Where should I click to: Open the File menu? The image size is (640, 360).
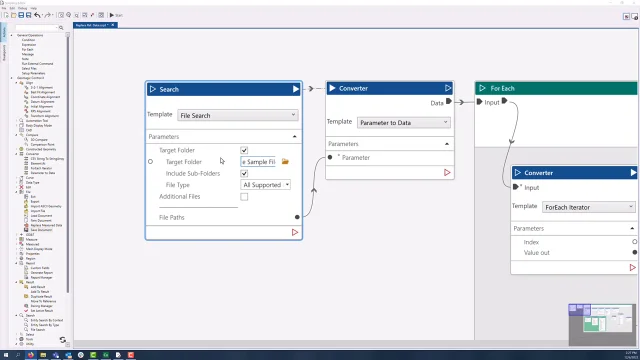point(4,8)
